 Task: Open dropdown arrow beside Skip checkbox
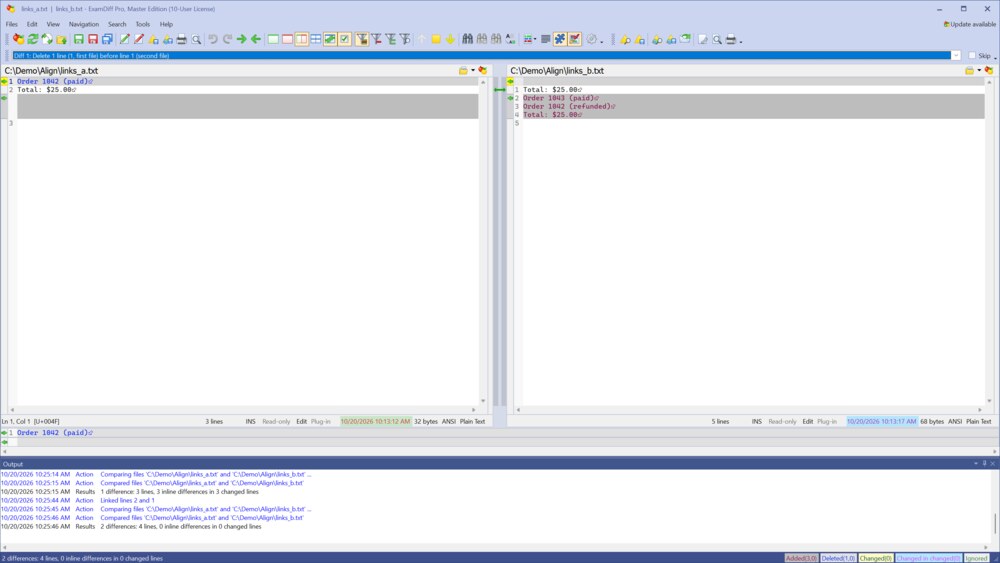click(x=995, y=57)
